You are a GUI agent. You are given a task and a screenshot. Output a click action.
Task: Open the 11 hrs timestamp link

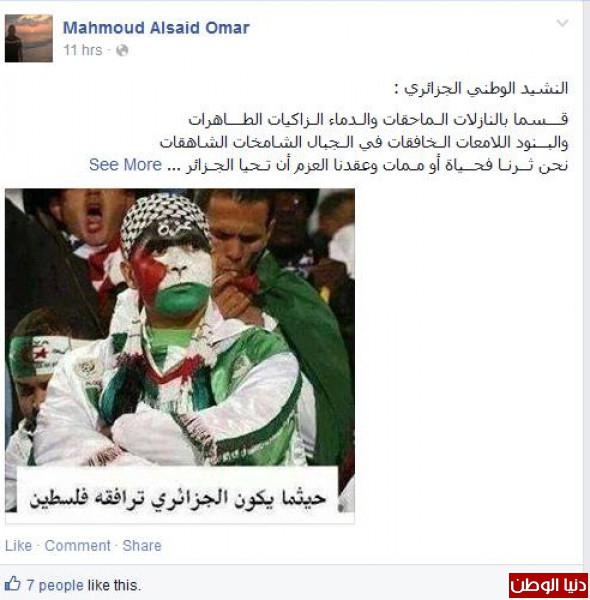point(83,50)
